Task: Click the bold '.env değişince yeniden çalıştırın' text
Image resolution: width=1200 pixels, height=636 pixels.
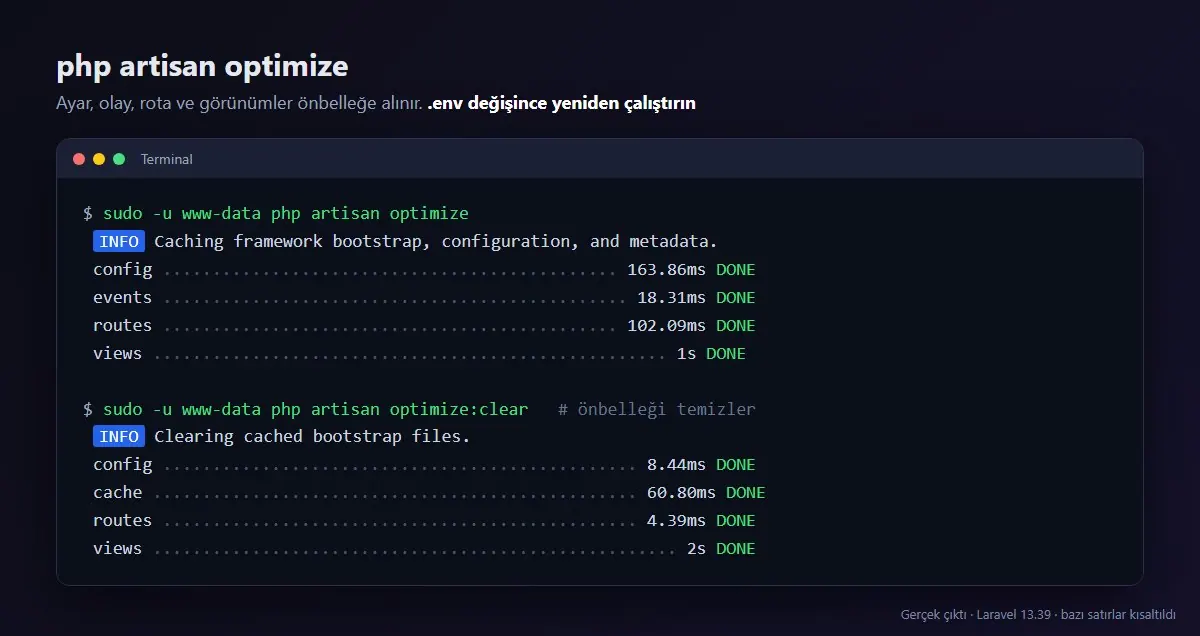Action: (x=561, y=103)
